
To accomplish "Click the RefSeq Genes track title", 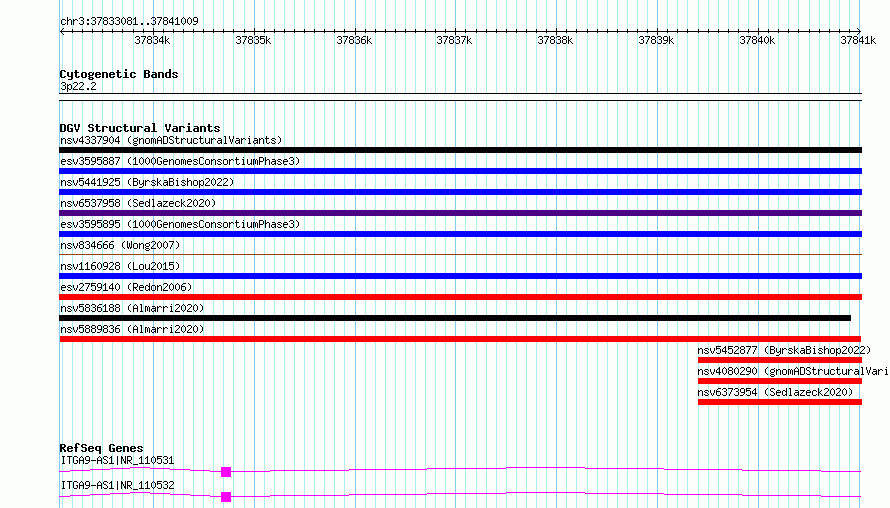I will (101, 448).
